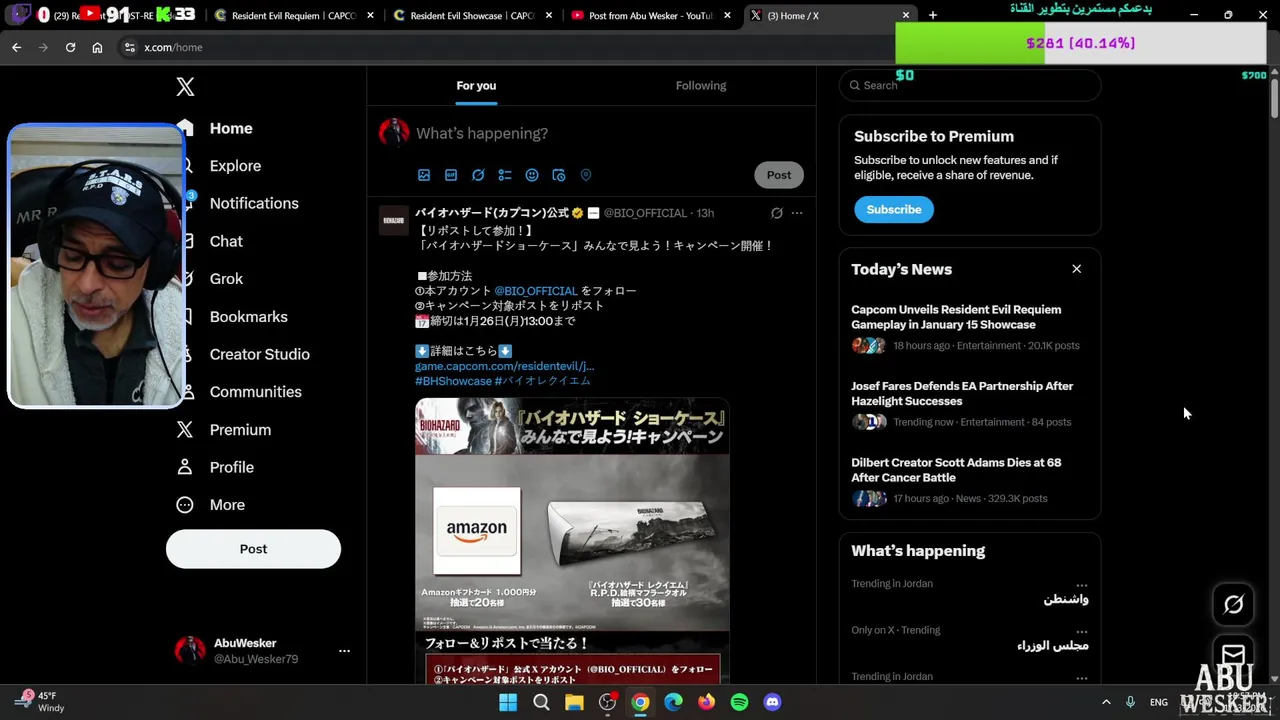Screen dimensions: 1280x720
Task: Show hidden system tray icons
Action: click(1106, 702)
